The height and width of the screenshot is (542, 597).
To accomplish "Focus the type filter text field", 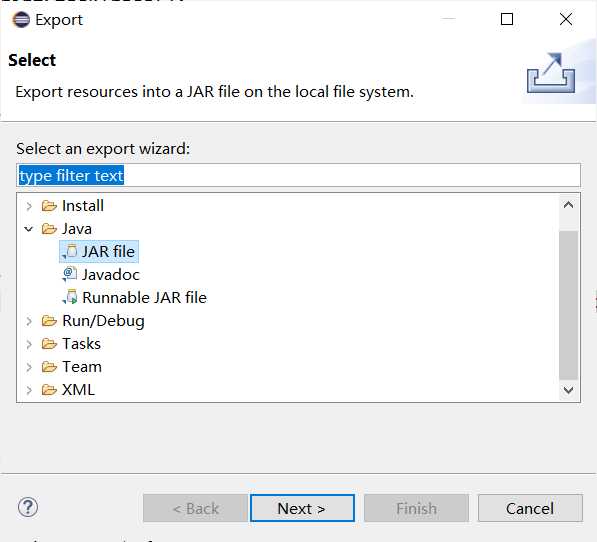I will tap(298, 175).
